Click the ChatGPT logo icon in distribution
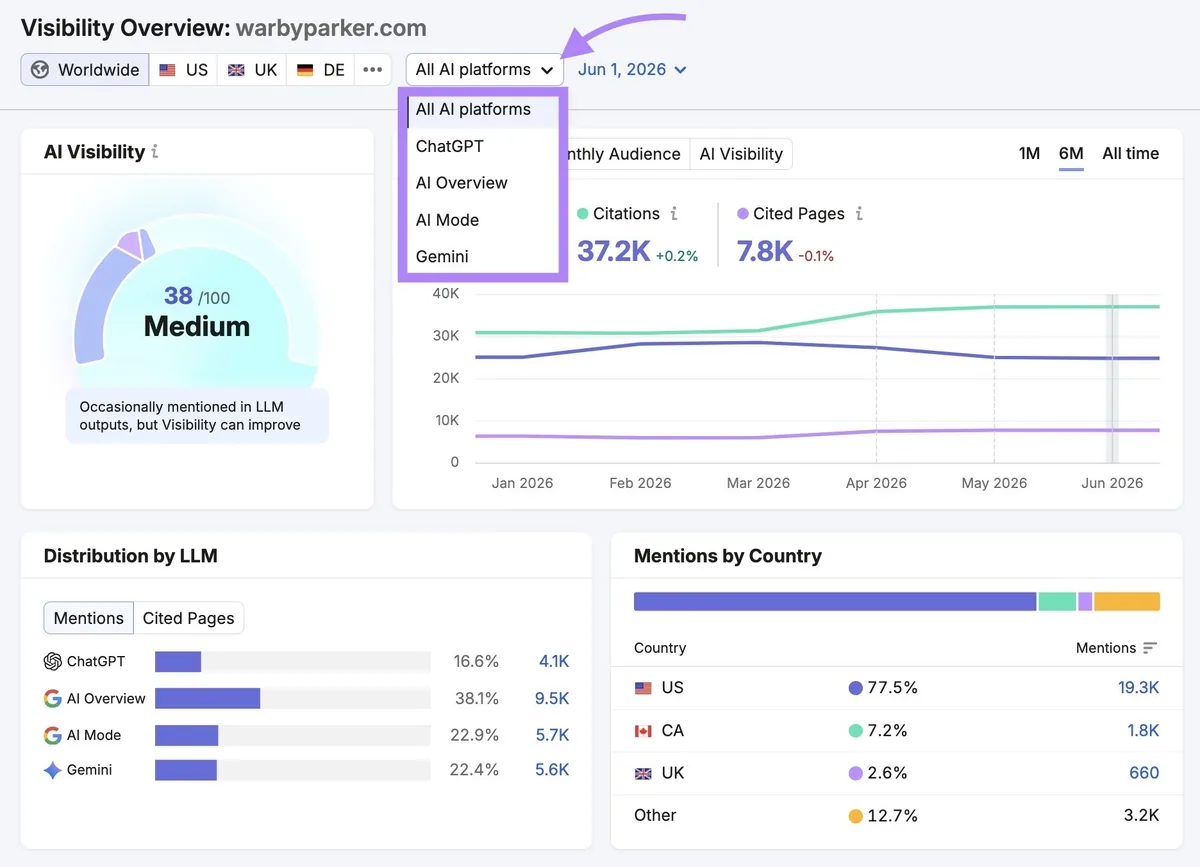 [53, 661]
